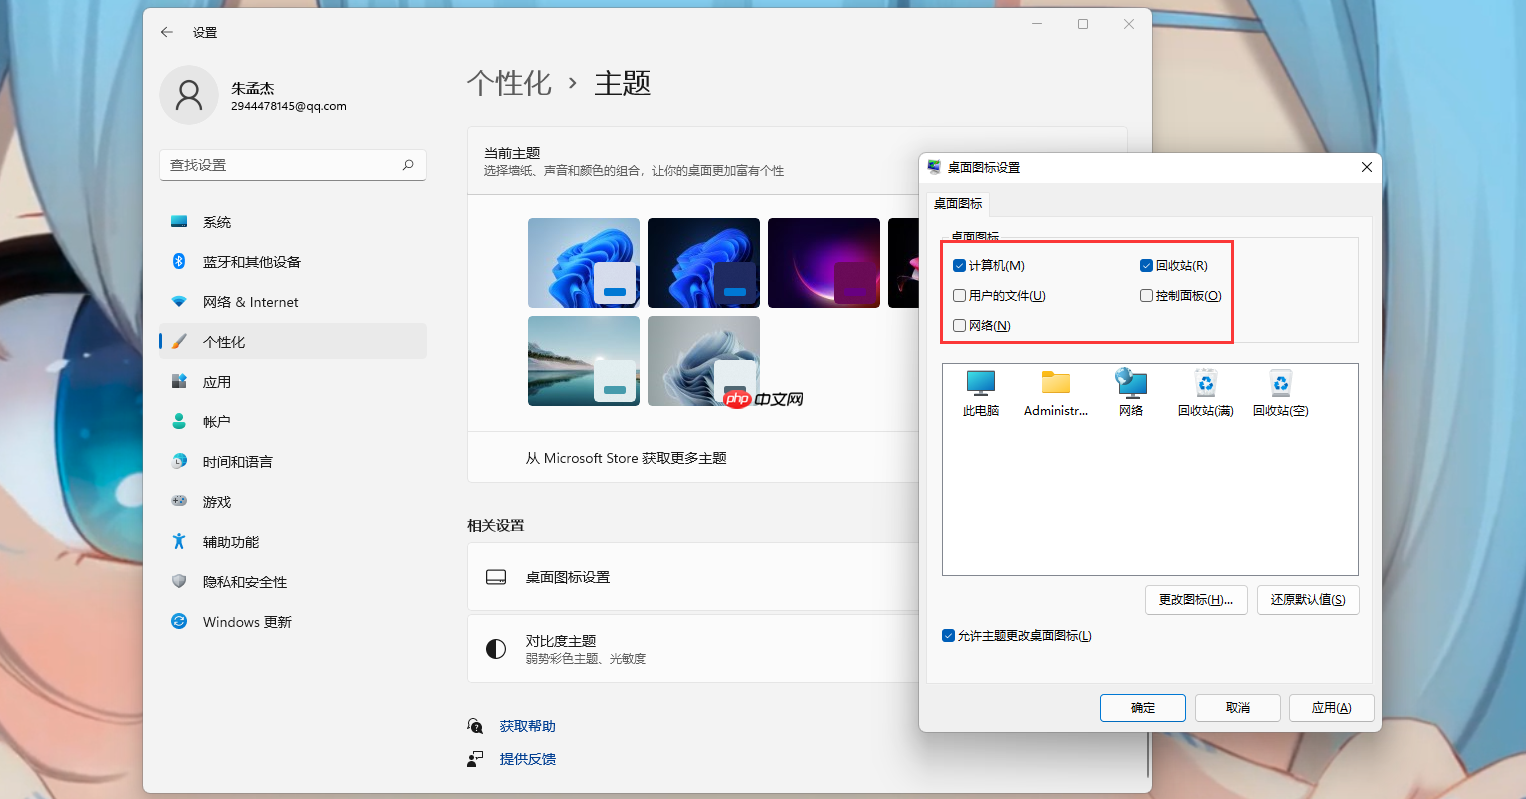Click the 更改图标(H) button
The width and height of the screenshot is (1526, 799).
(x=1196, y=599)
